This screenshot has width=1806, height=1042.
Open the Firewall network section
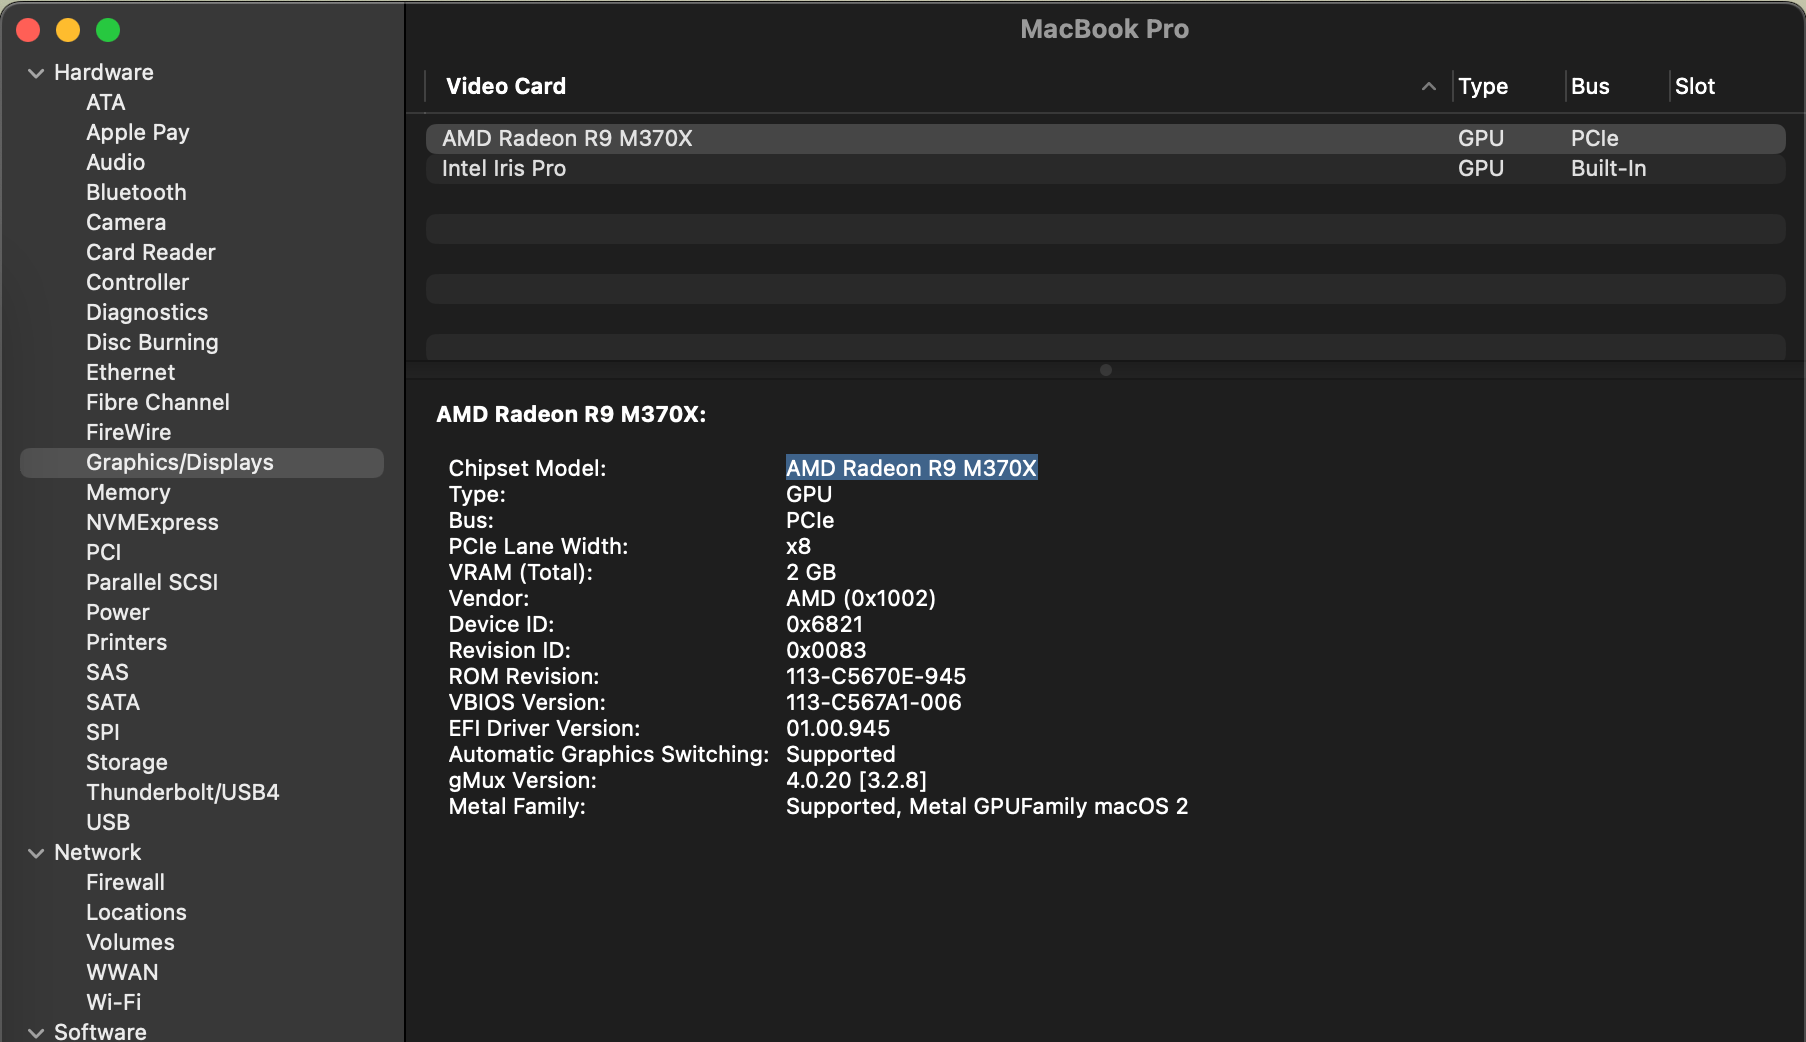tap(125, 882)
